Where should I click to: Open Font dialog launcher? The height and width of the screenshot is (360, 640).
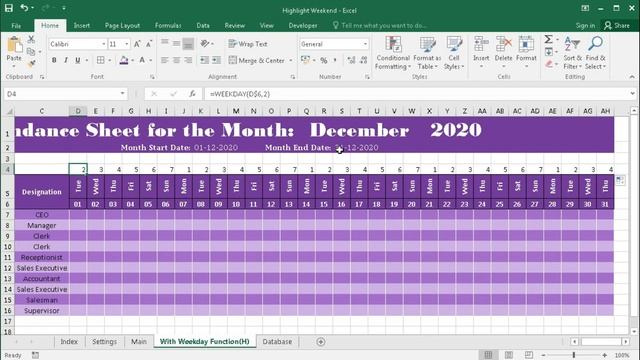point(152,77)
